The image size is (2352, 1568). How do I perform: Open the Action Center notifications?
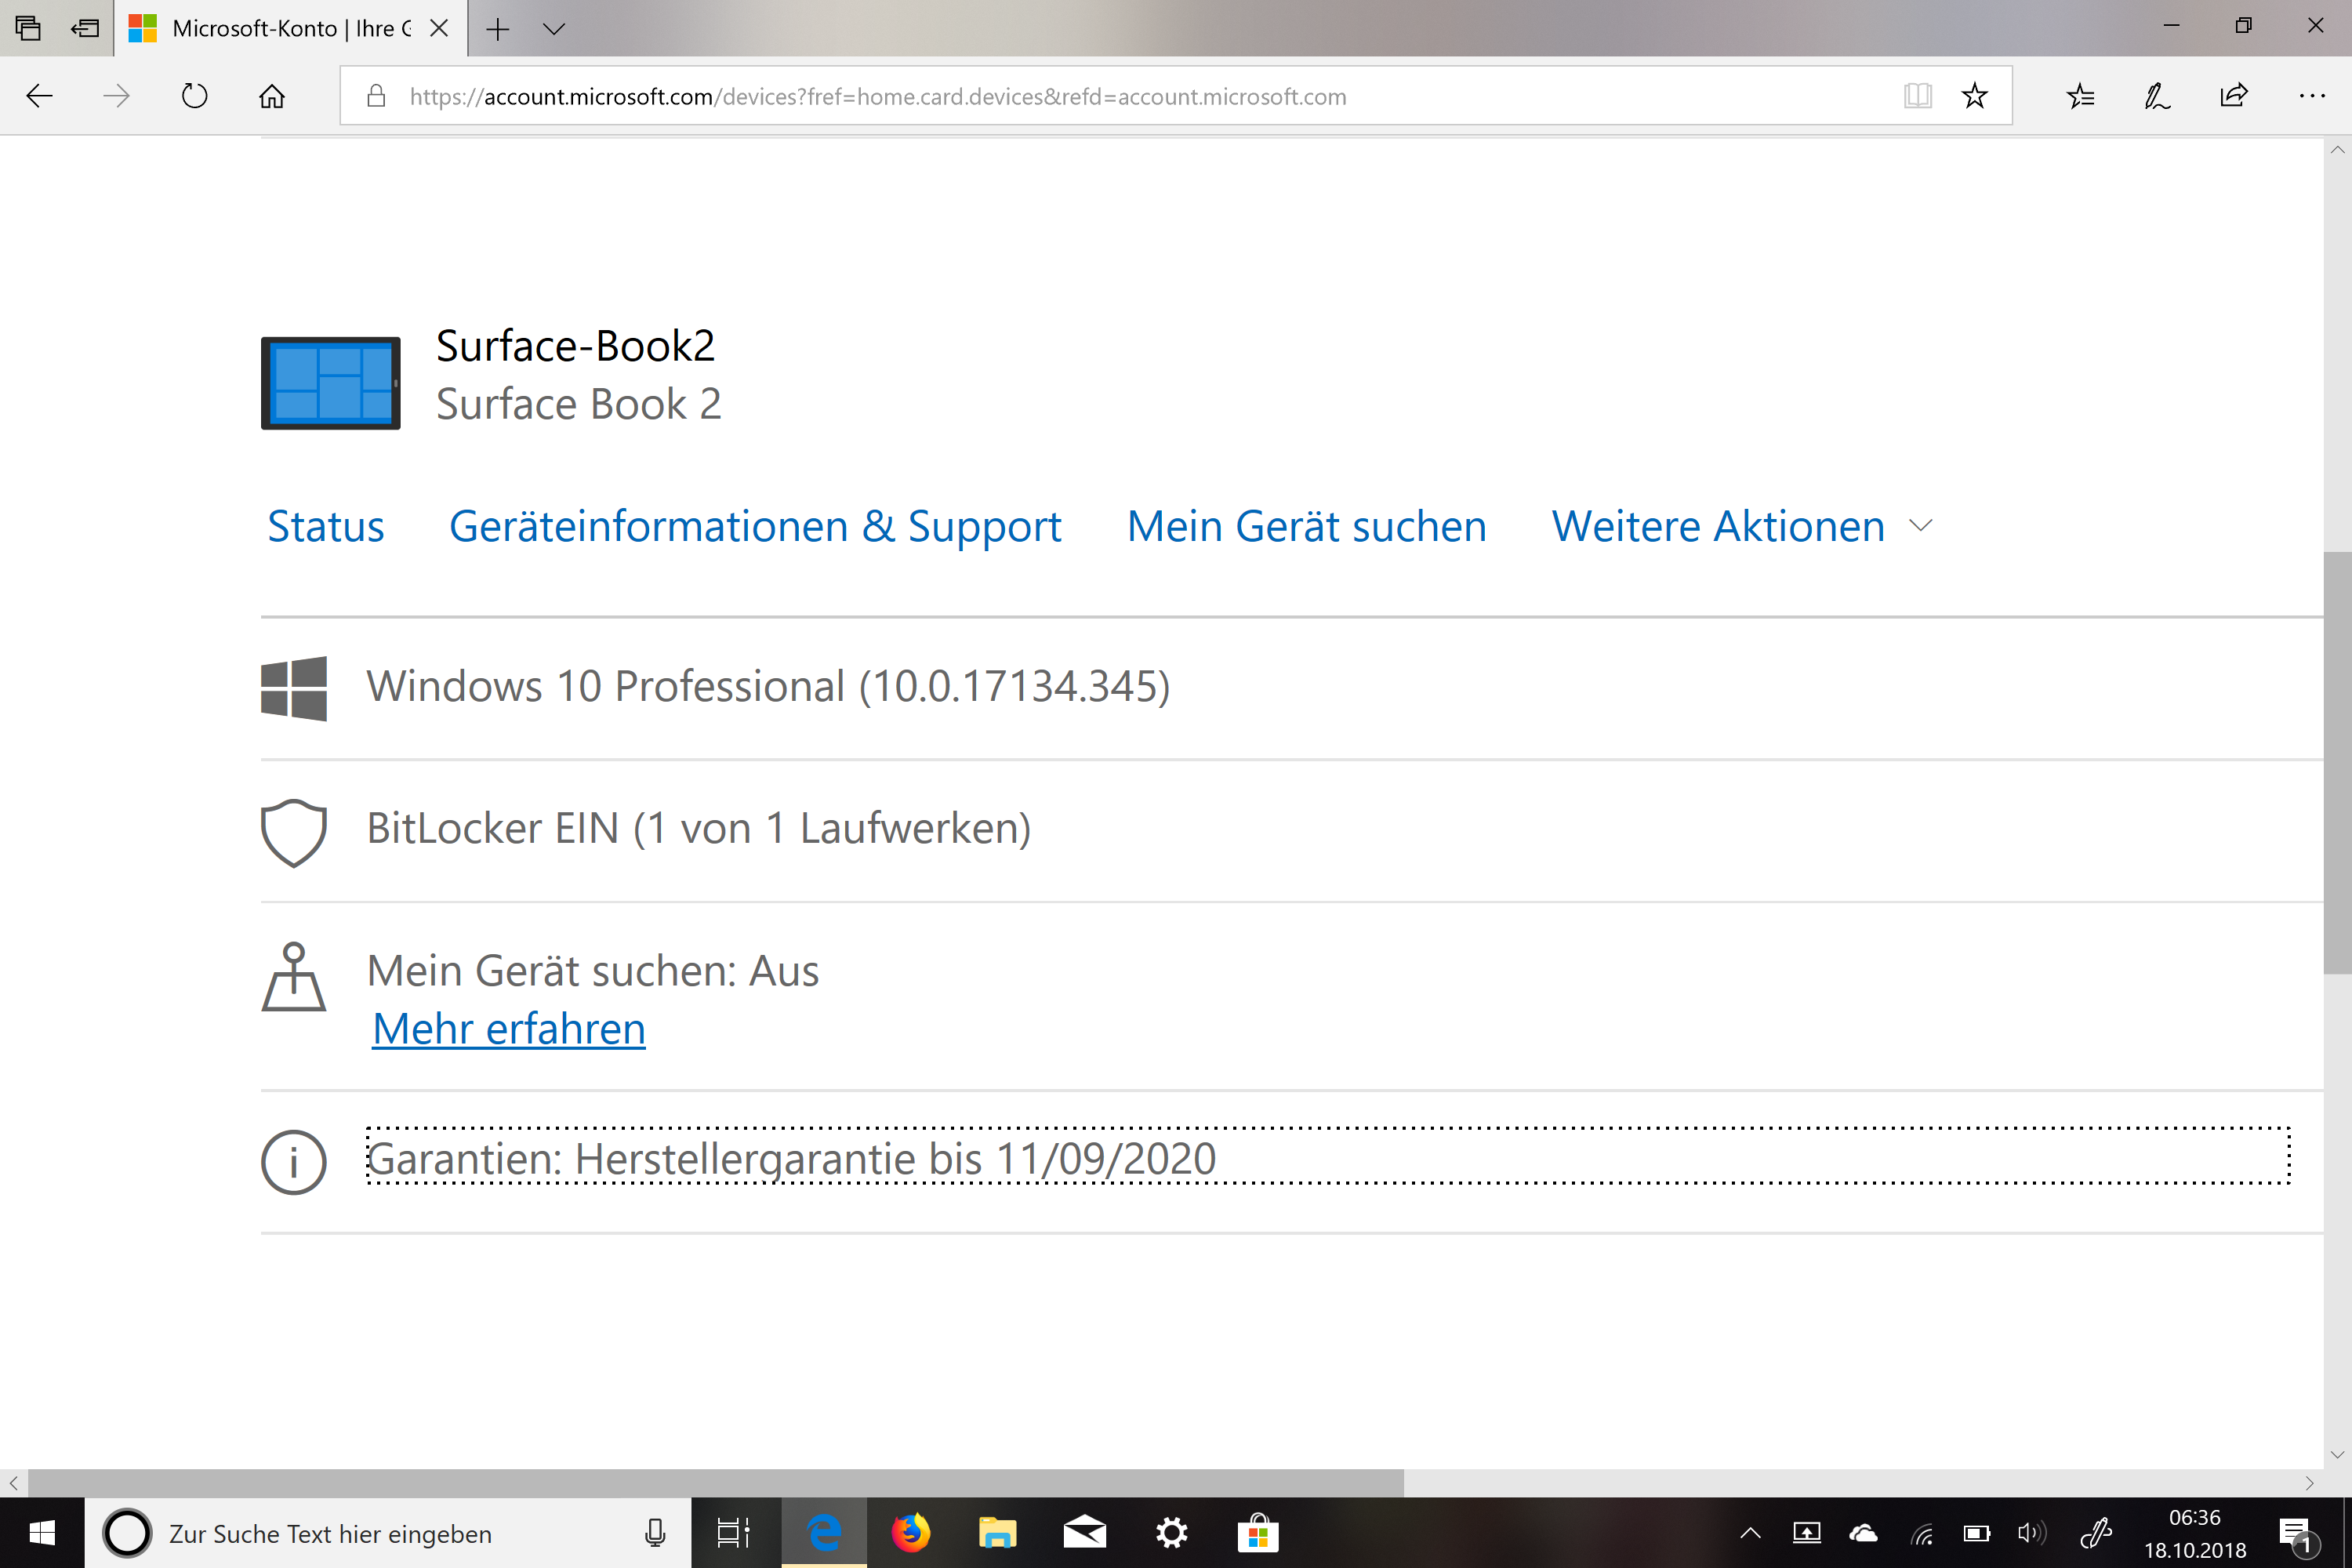point(2297,1535)
